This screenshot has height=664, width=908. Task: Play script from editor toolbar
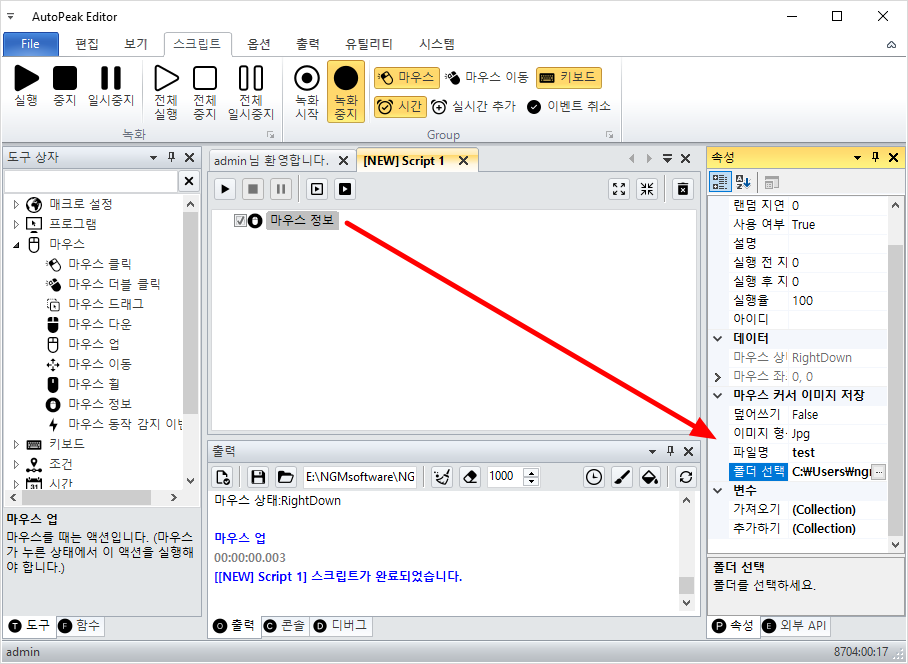225,189
